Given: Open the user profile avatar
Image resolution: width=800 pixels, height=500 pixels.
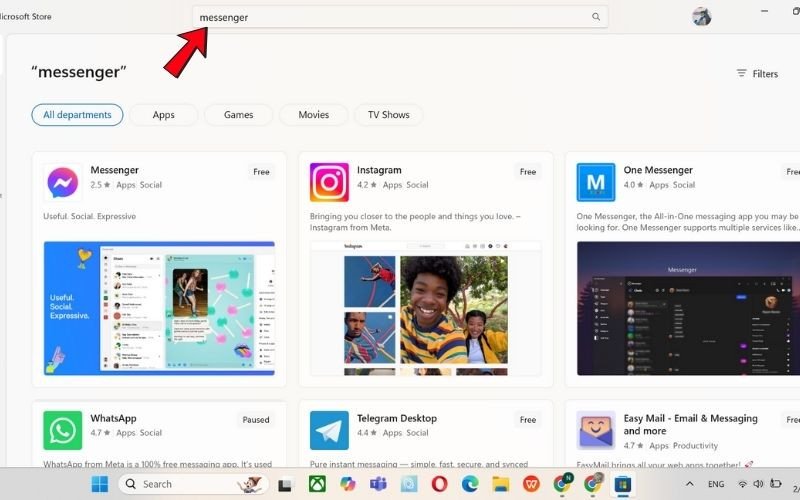Looking at the screenshot, I should coord(702,17).
